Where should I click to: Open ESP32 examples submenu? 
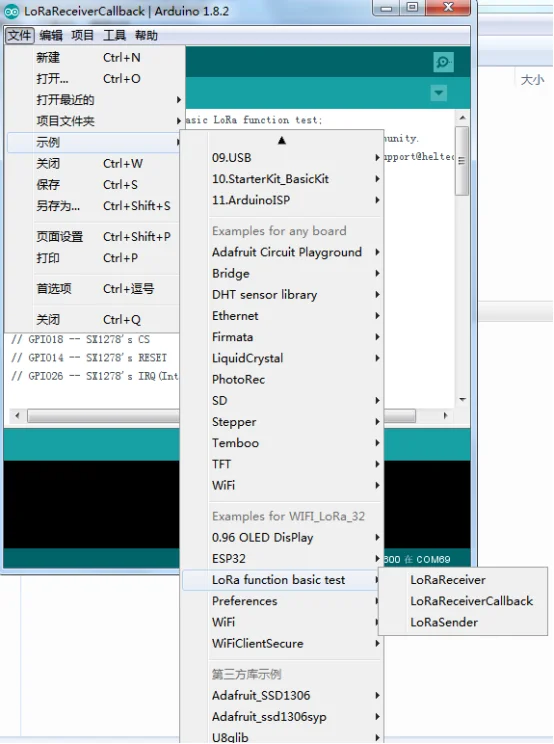point(282,558)
